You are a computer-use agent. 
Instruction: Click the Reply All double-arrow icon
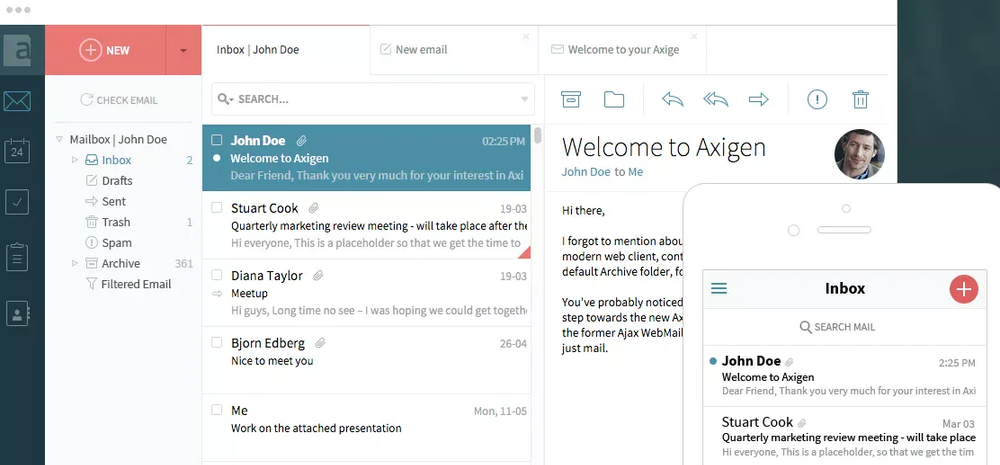(715, 99)
